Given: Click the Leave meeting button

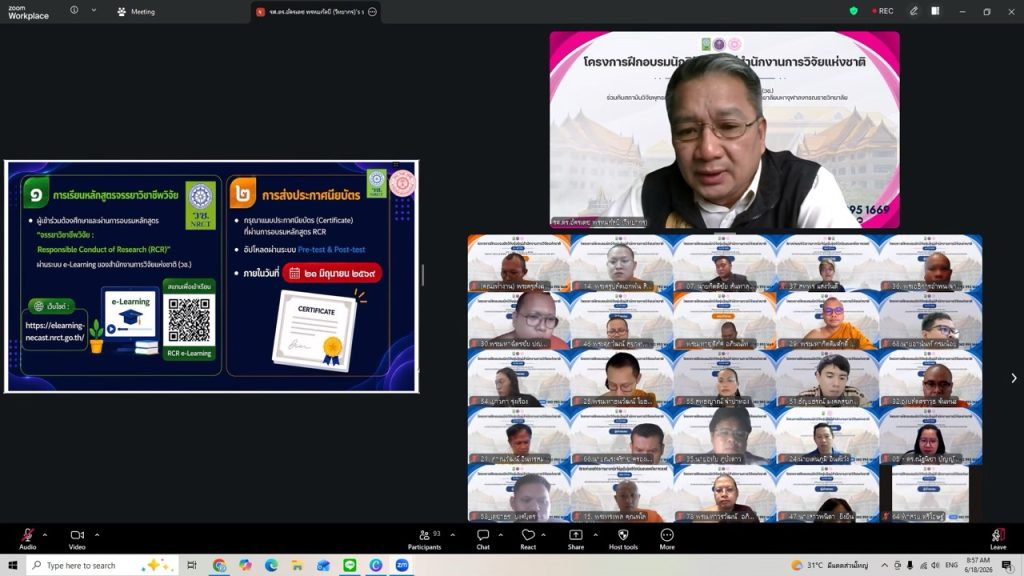Looking at the screenshot, I should point(998,539).
